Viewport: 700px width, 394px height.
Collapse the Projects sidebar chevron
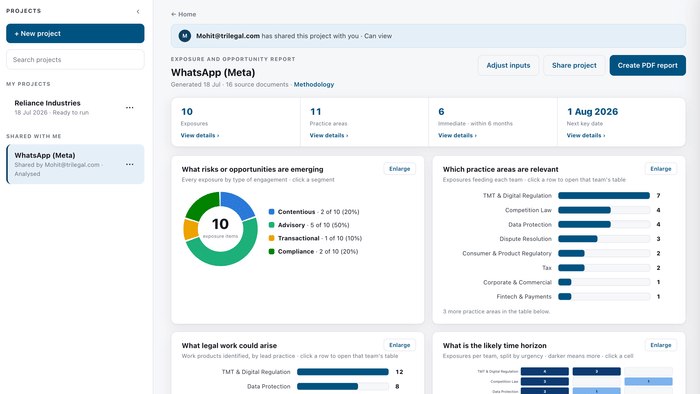click(x=138, y=12)
